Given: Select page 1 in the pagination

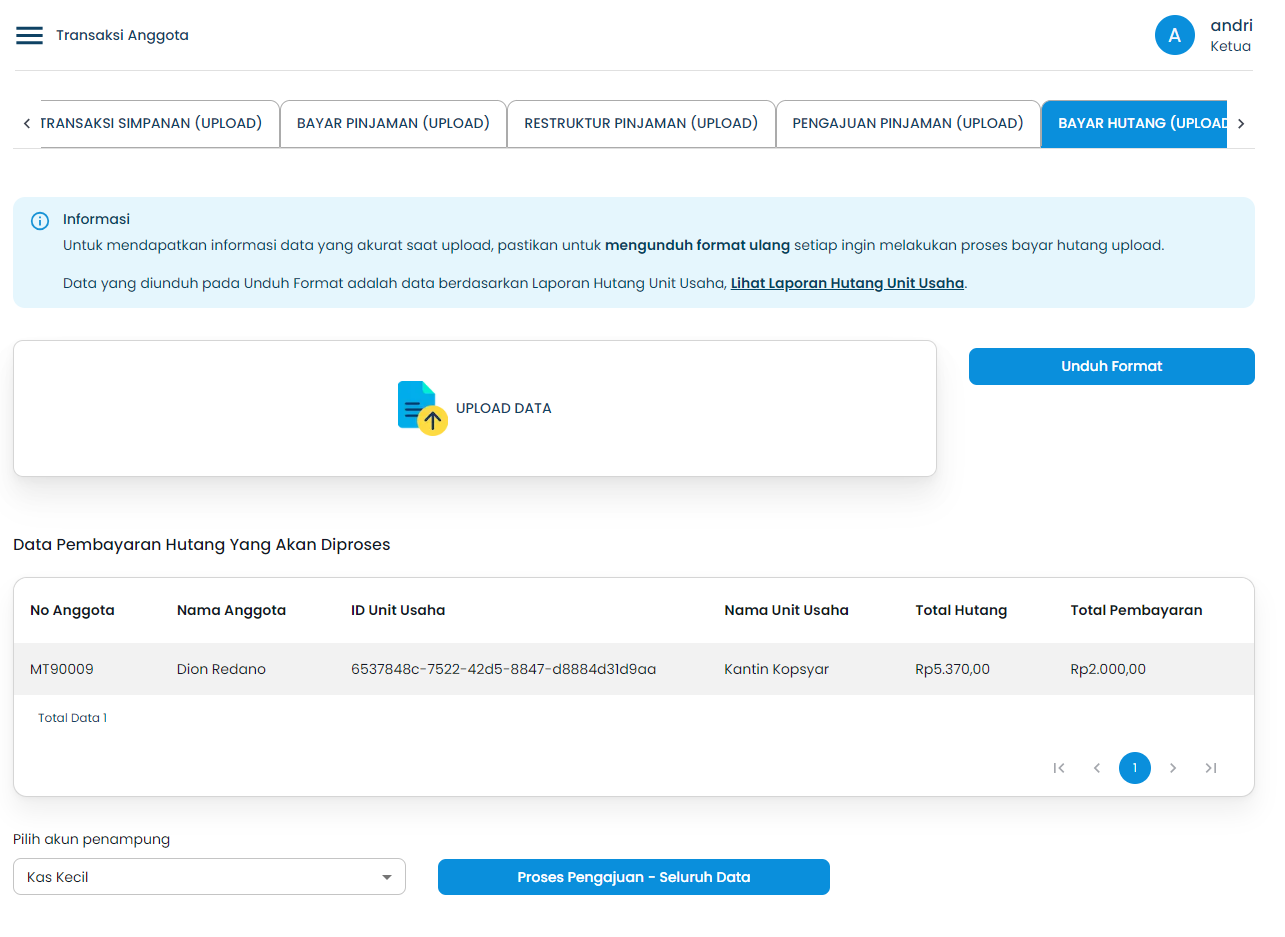Looking at the screenshot, I should point(1135,768).
